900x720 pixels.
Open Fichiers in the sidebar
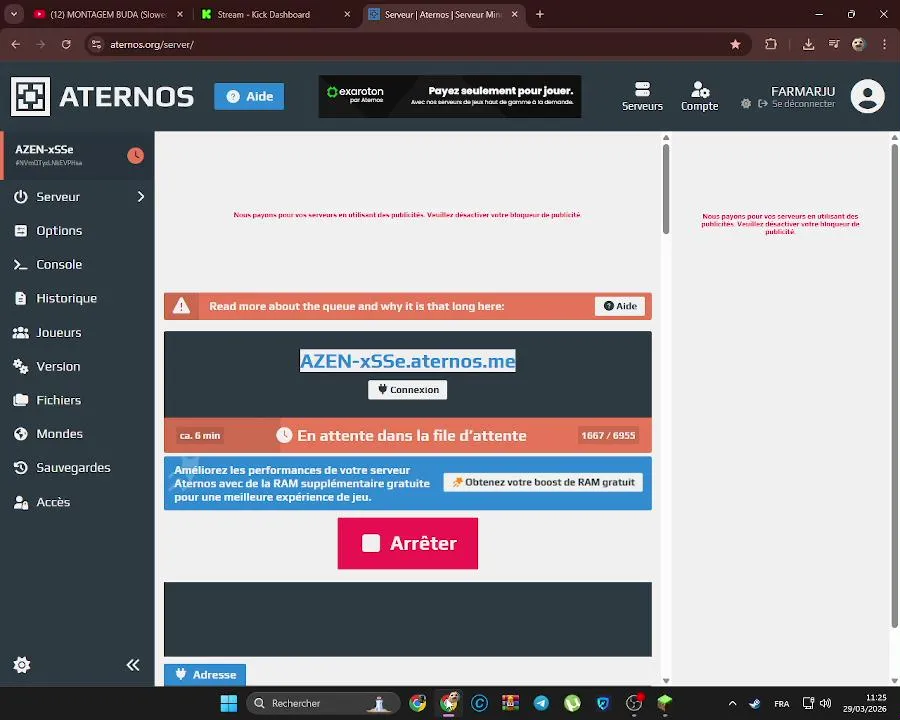coord(59,400)
